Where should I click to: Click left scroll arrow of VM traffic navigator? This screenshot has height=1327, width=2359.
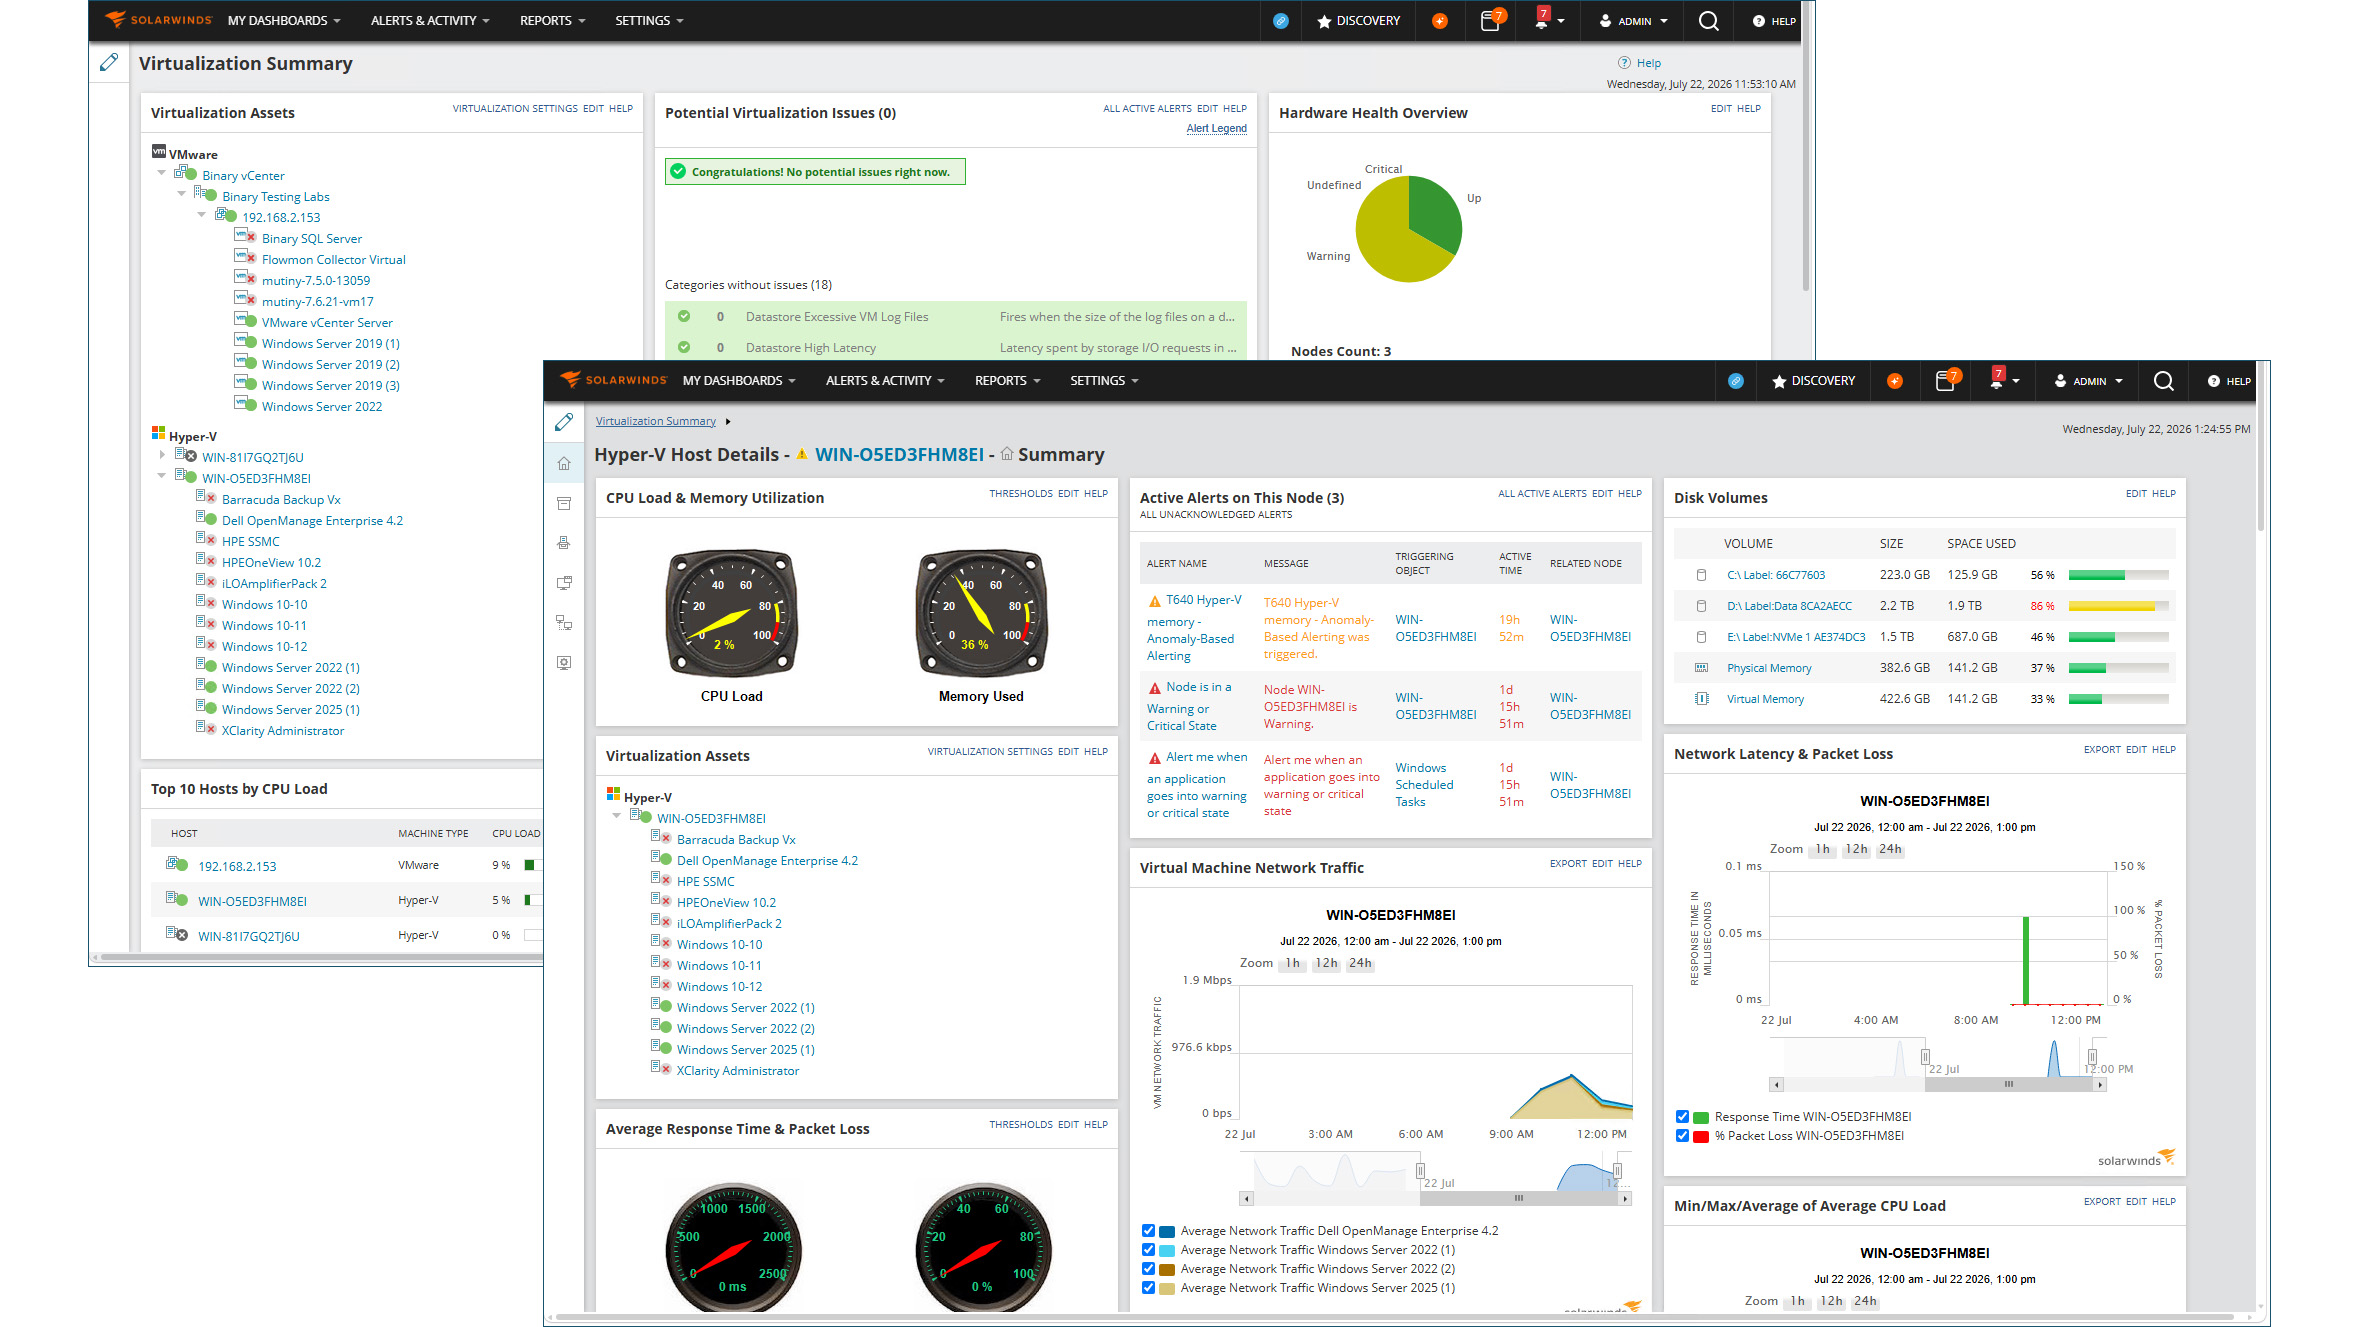(1246, 1198)
